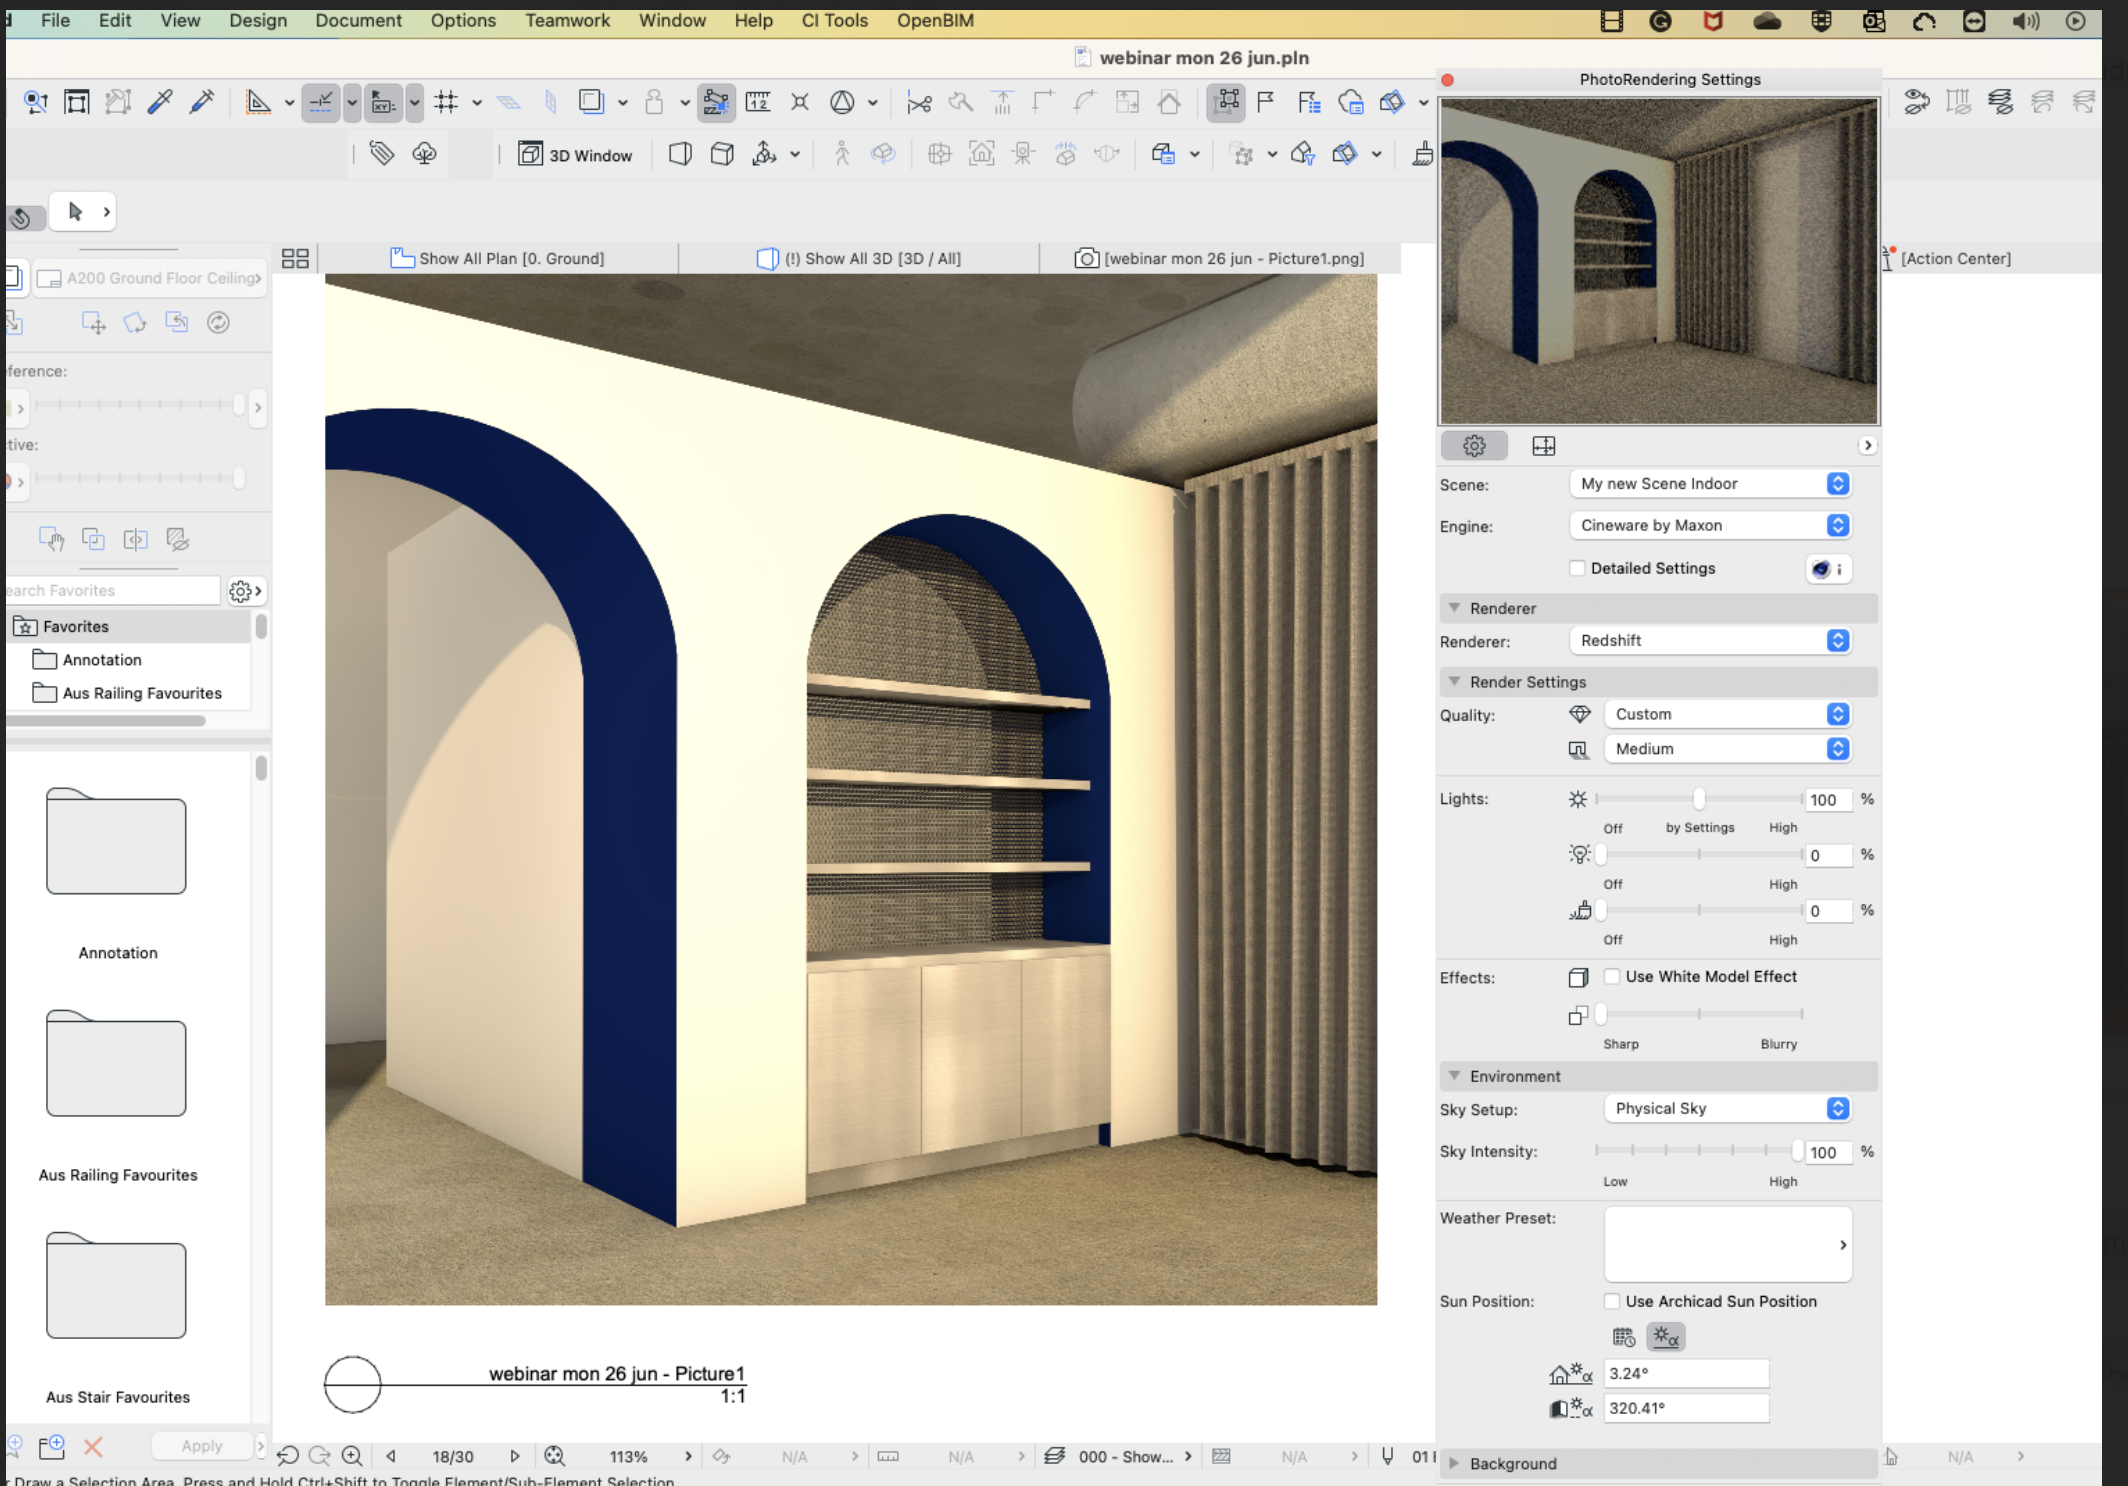This screenshot has height=1486, width=2128.
Task: Click the split scissors icon in toolbar
Action: click(919, 102)
